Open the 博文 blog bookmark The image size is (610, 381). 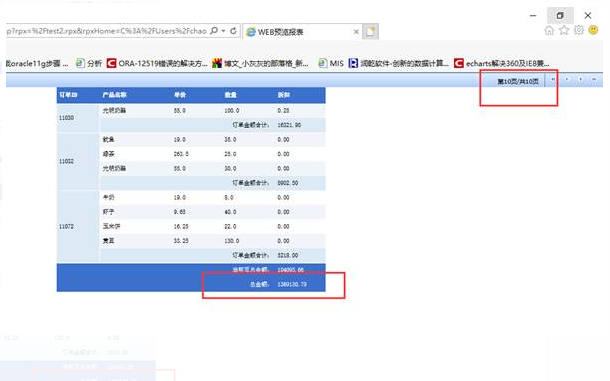click(260, 63)
